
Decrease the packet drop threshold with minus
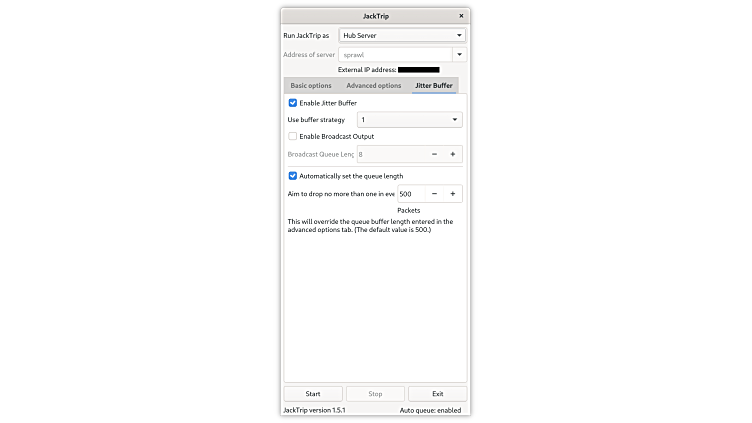point(434,194)
